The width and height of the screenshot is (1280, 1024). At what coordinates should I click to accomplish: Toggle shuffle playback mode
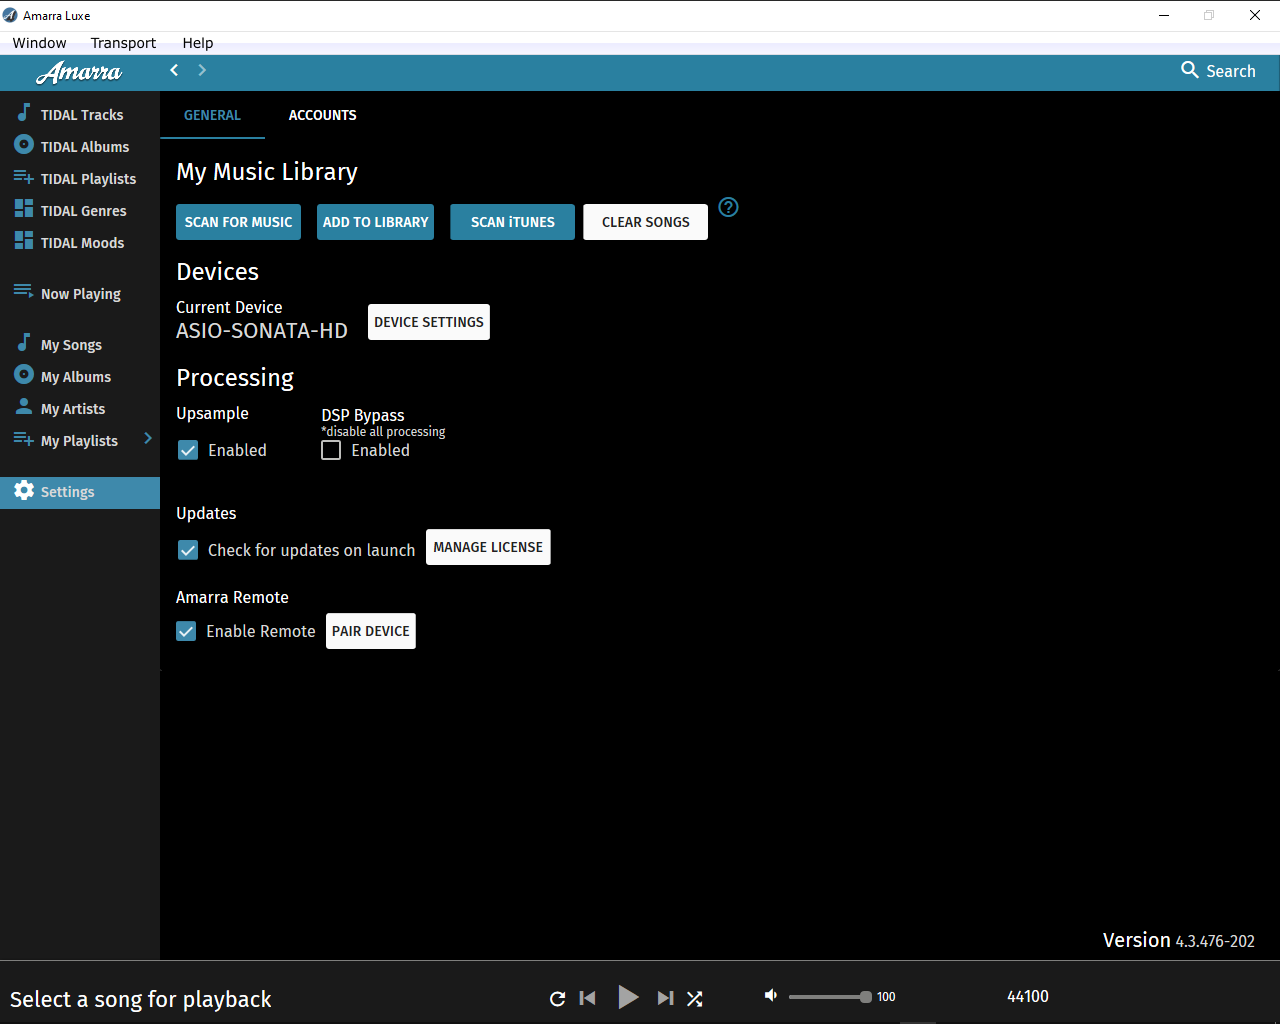coord(695,998)
